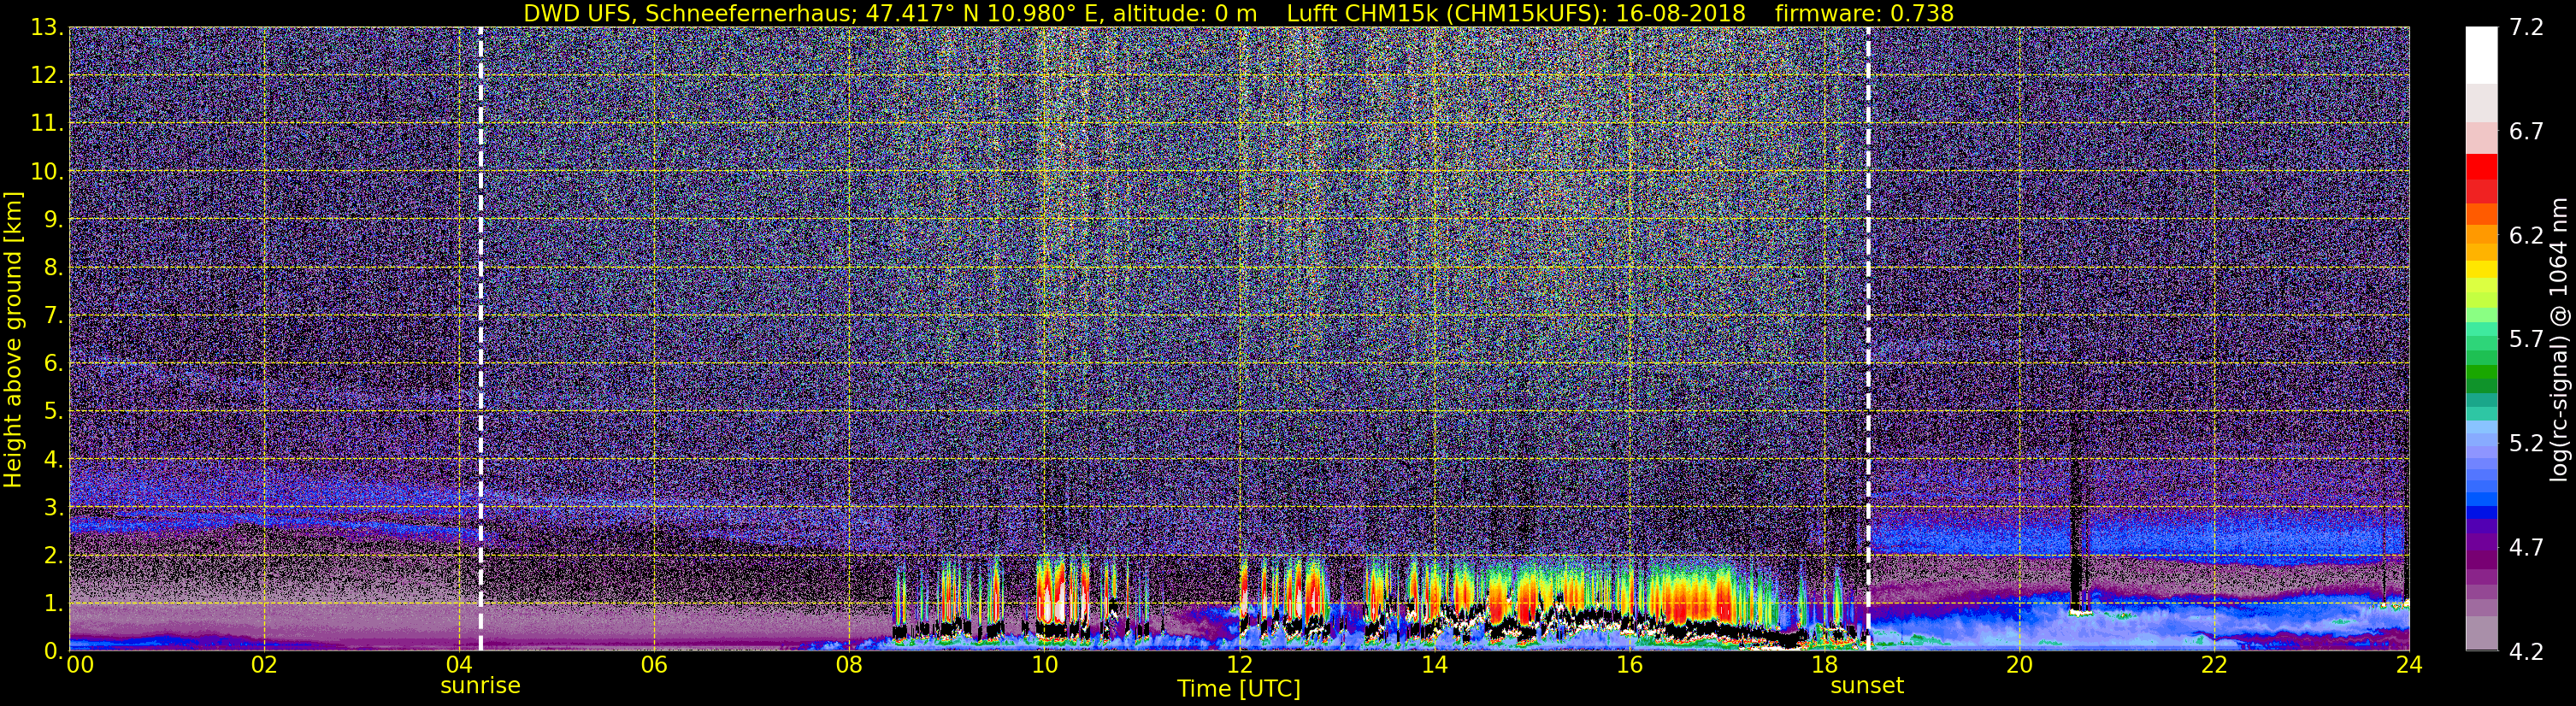2576x706 pixels.
Task: Click the 'Height above ground [km]' axis label
Action: tap(13, 339)
